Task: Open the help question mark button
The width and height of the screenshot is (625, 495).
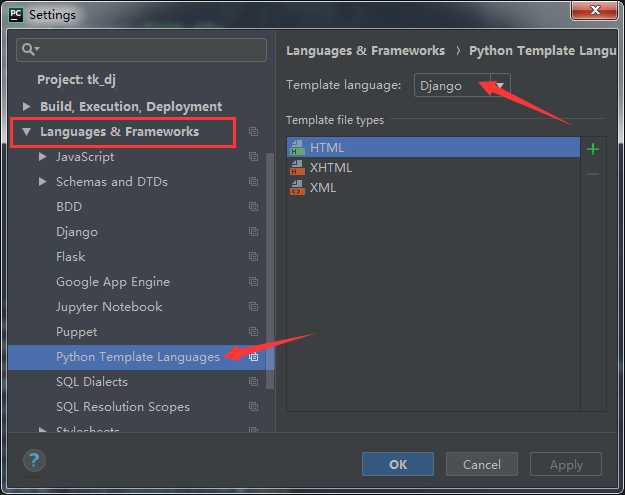Action: point(34,461)
